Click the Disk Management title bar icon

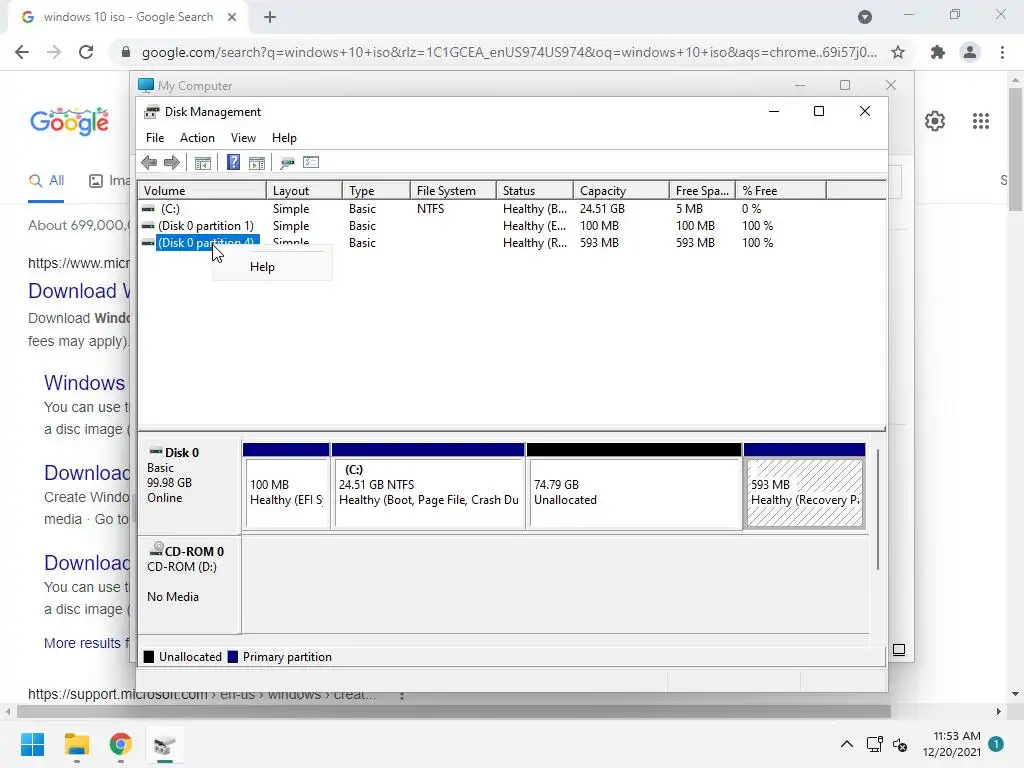coord(152,112)
